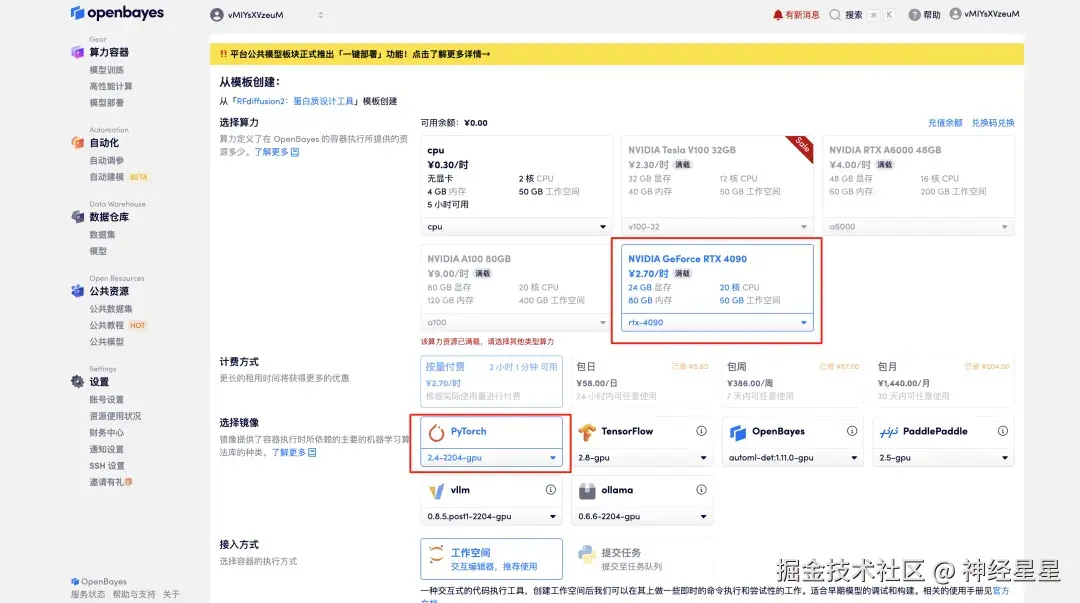The width and height of the screenshot is (1080, 603).
Task: Show TensorFlow image info icon
Action: point(701,431)
